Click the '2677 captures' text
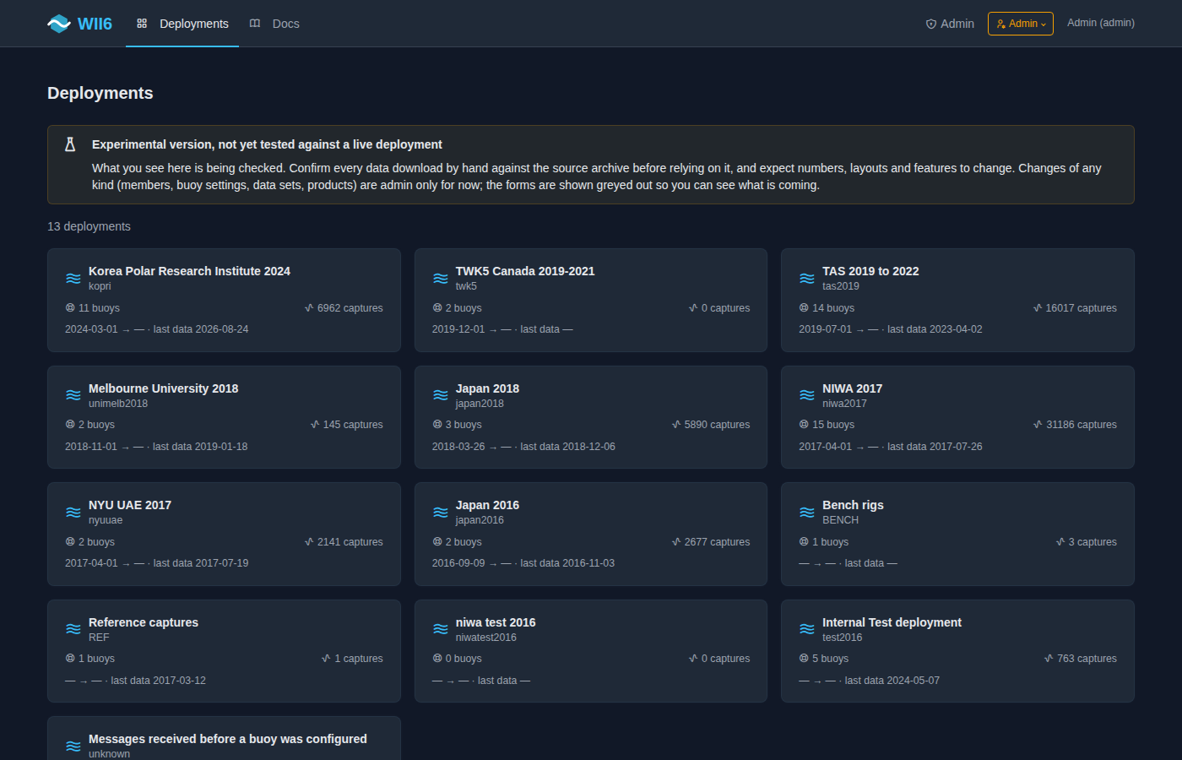1182x760 pixels. (x=717, y=542)
